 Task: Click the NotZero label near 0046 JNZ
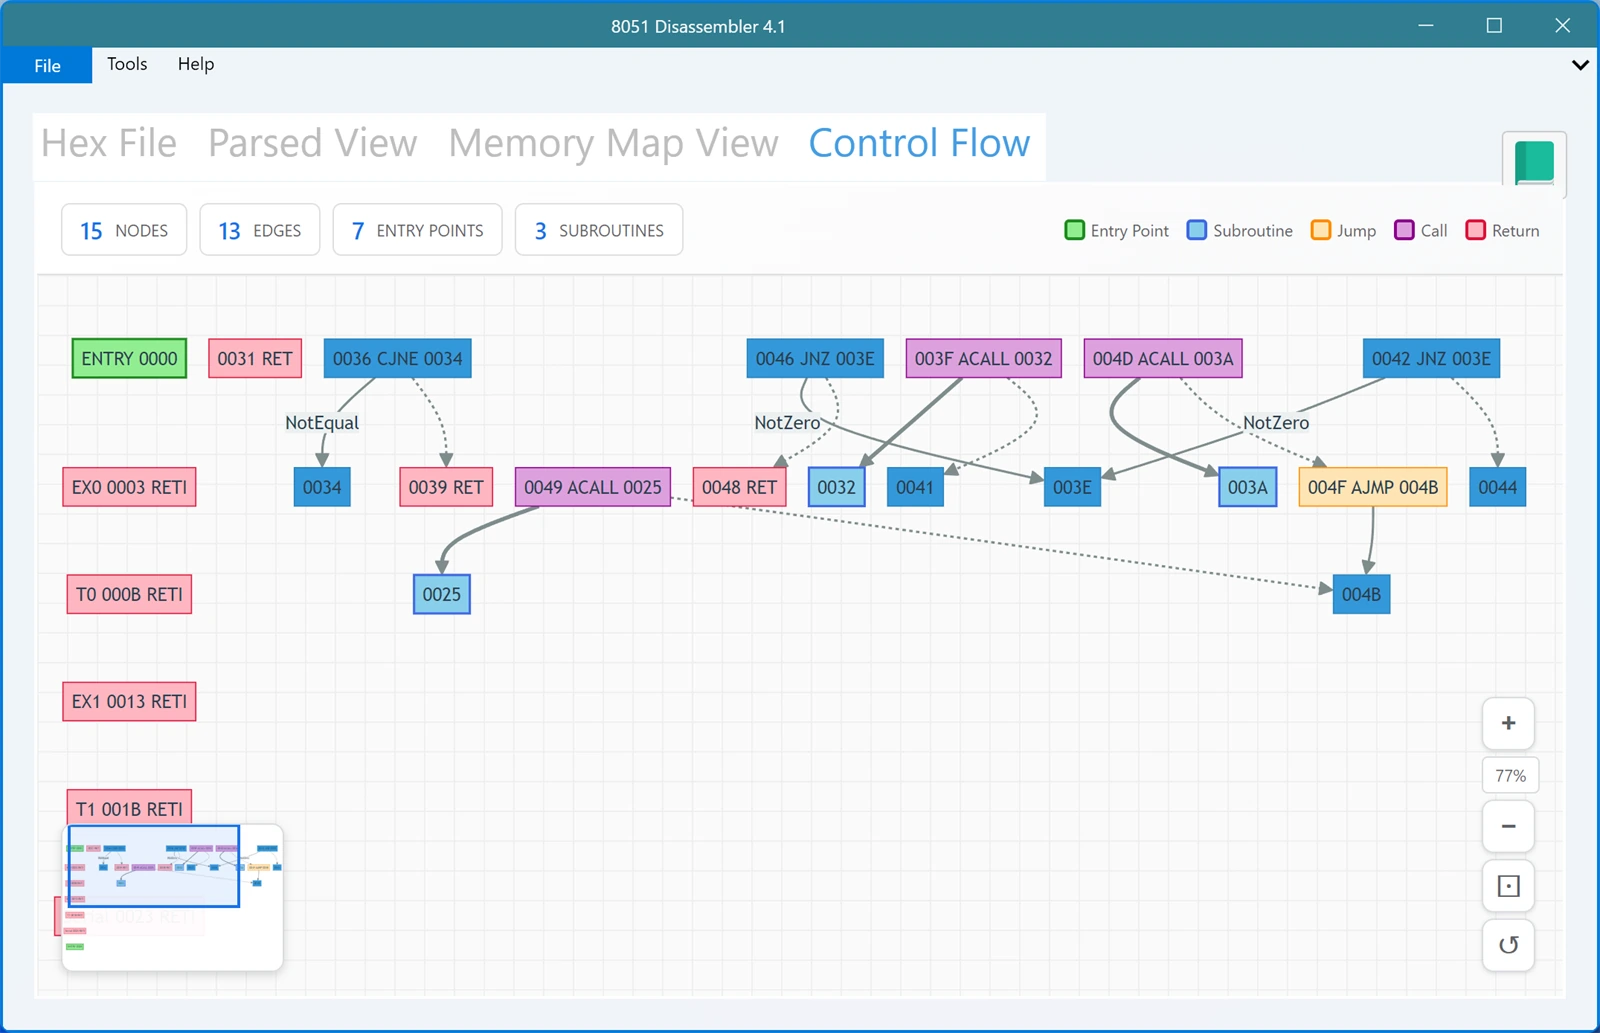pos(787,423)
